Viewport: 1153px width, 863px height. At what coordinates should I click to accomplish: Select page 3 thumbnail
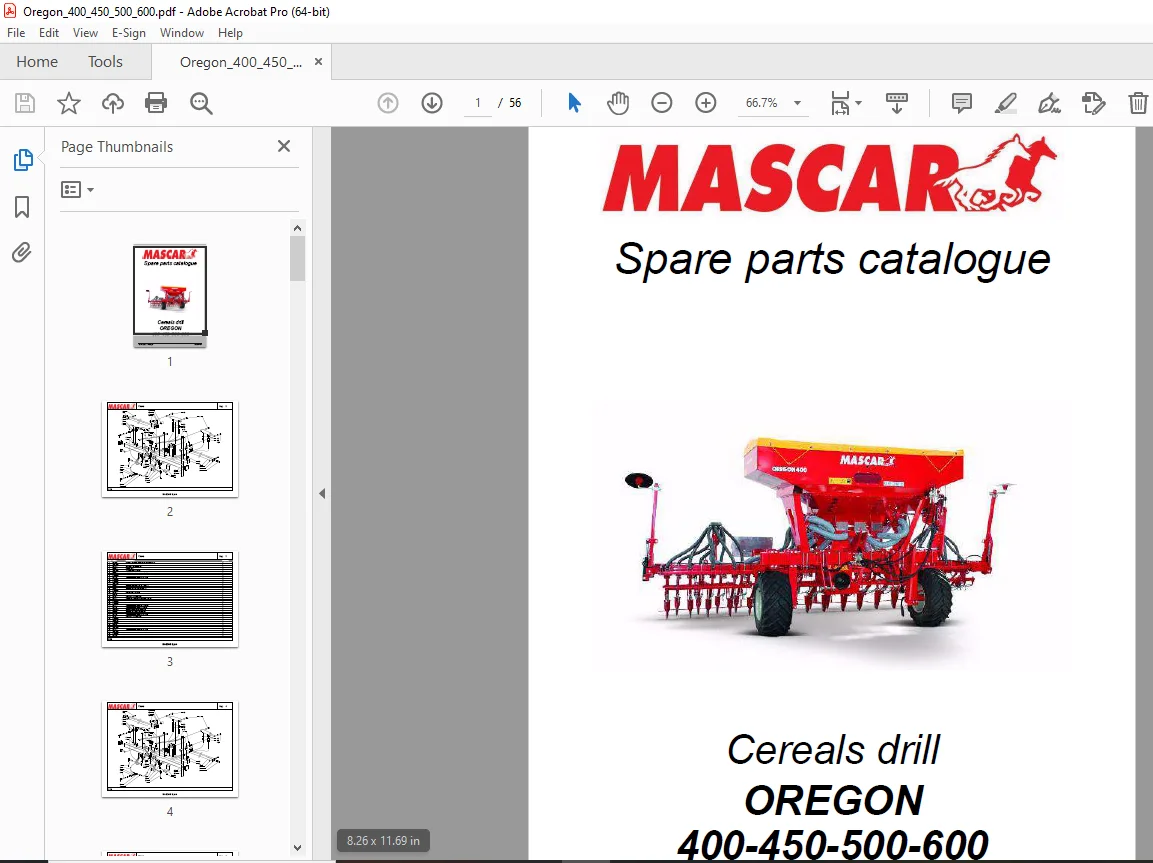(170, 599)
